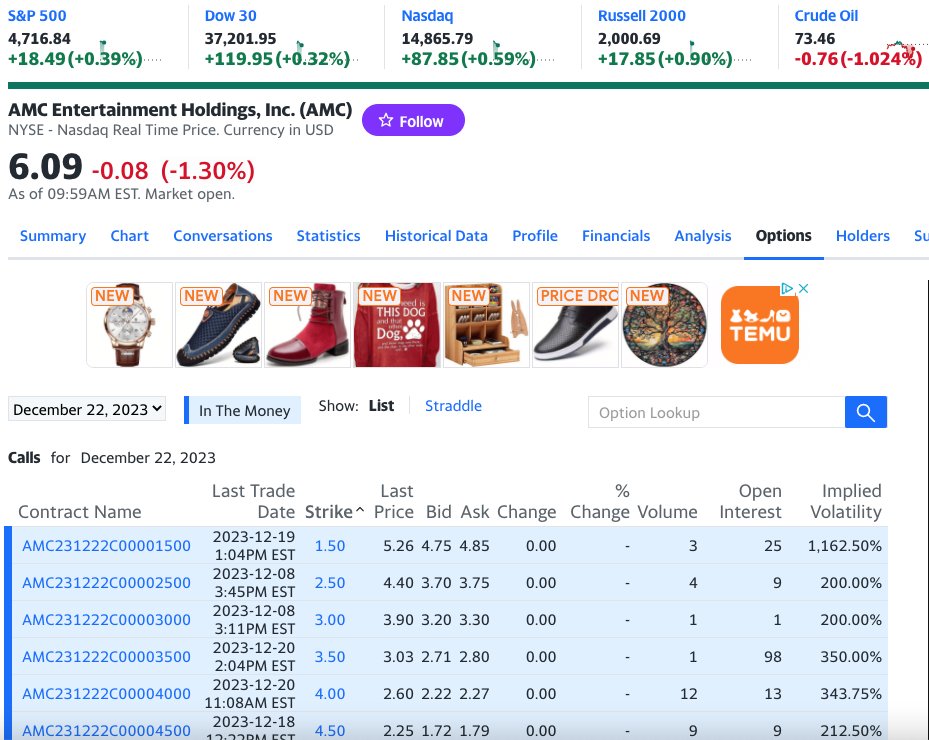Viewport: 929px width, 740px height.
Task: Click the Option Lookup search magnifier icon
Action: point(865,412)
